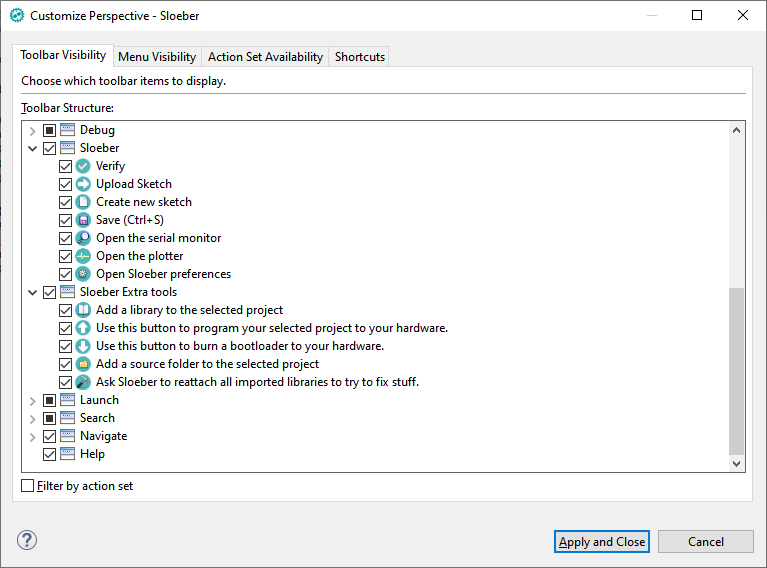Uncheck the Upload Sketch checkbox

(66, 184)
